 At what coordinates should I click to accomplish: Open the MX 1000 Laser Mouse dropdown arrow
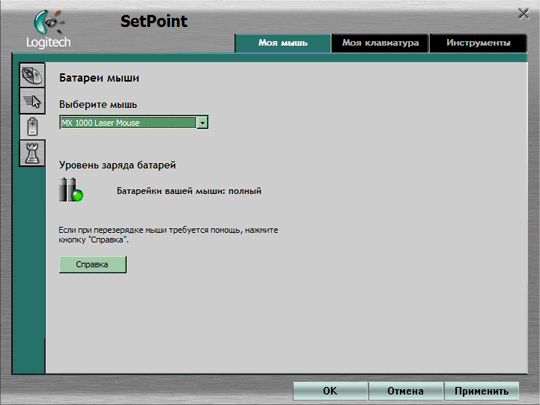click(x=202, y=123)
